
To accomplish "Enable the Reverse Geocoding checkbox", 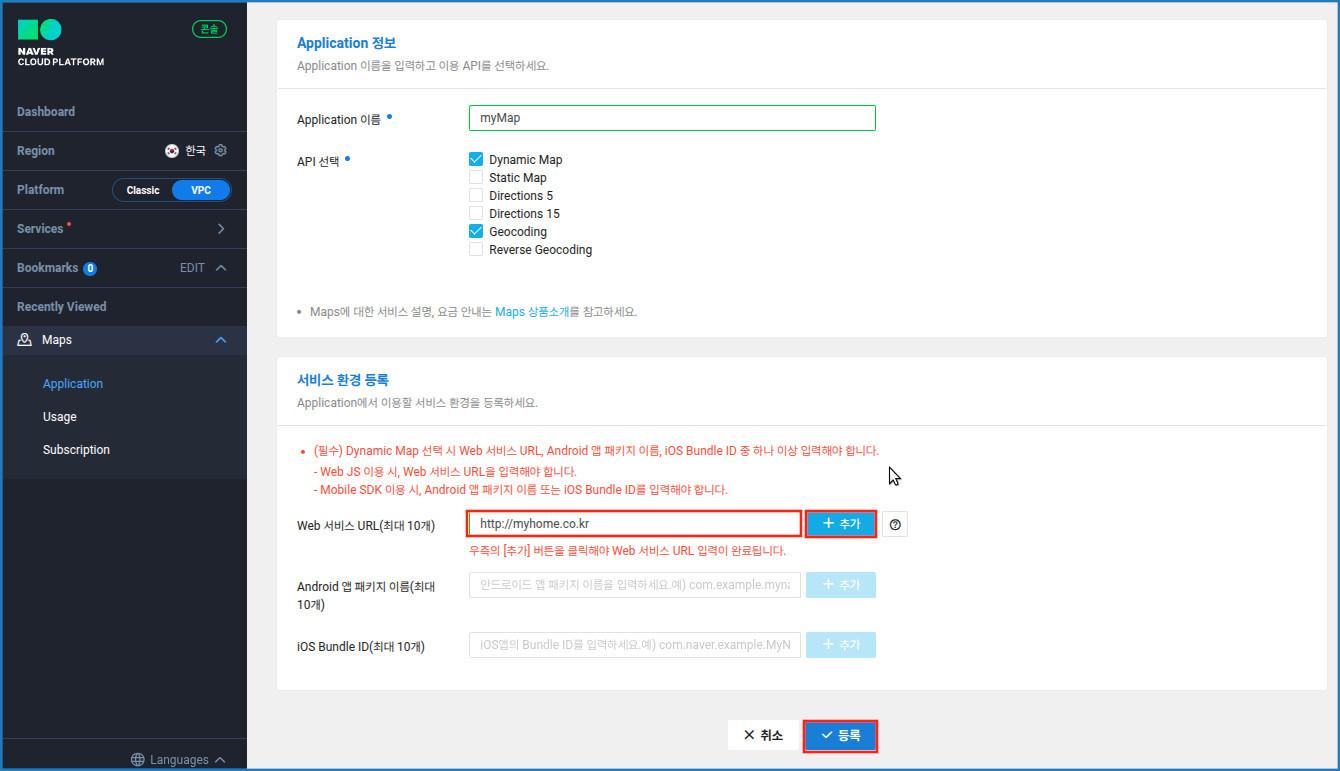I will click(x=476, y=249).
